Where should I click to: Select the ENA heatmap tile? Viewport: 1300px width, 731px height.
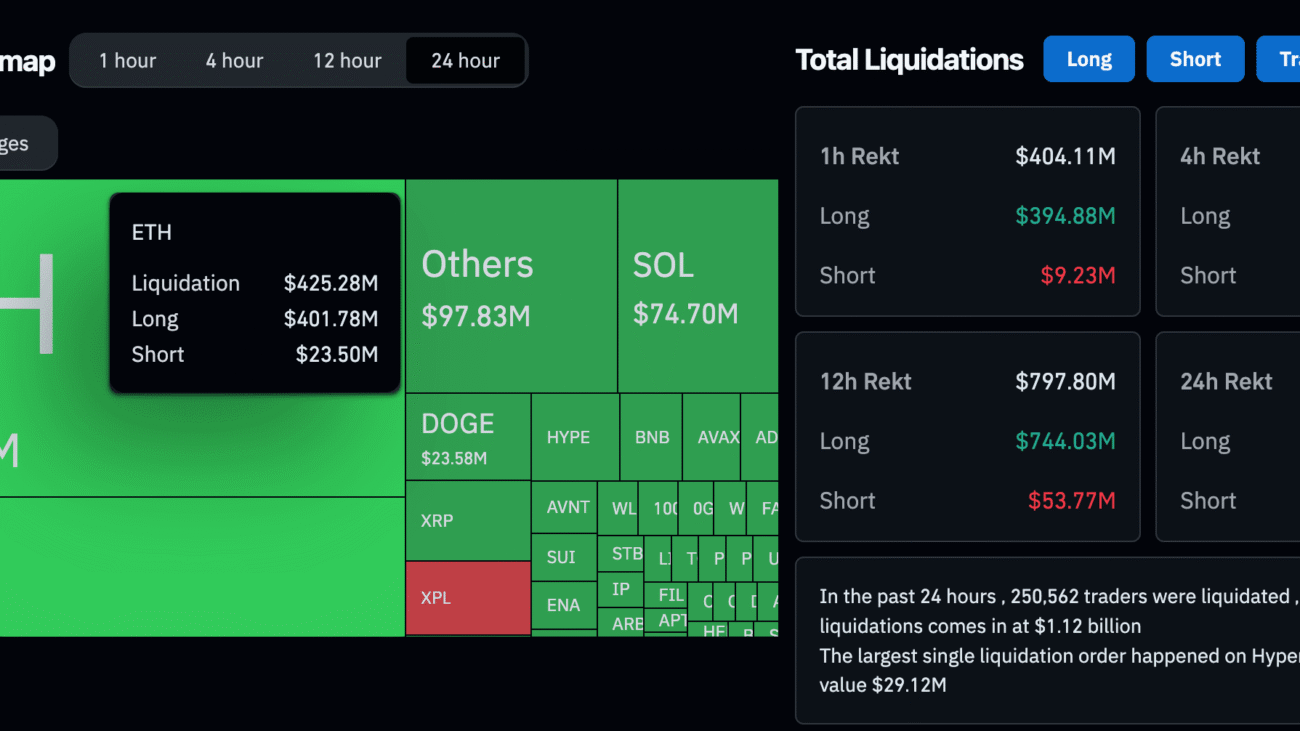(x=563, y=605)
